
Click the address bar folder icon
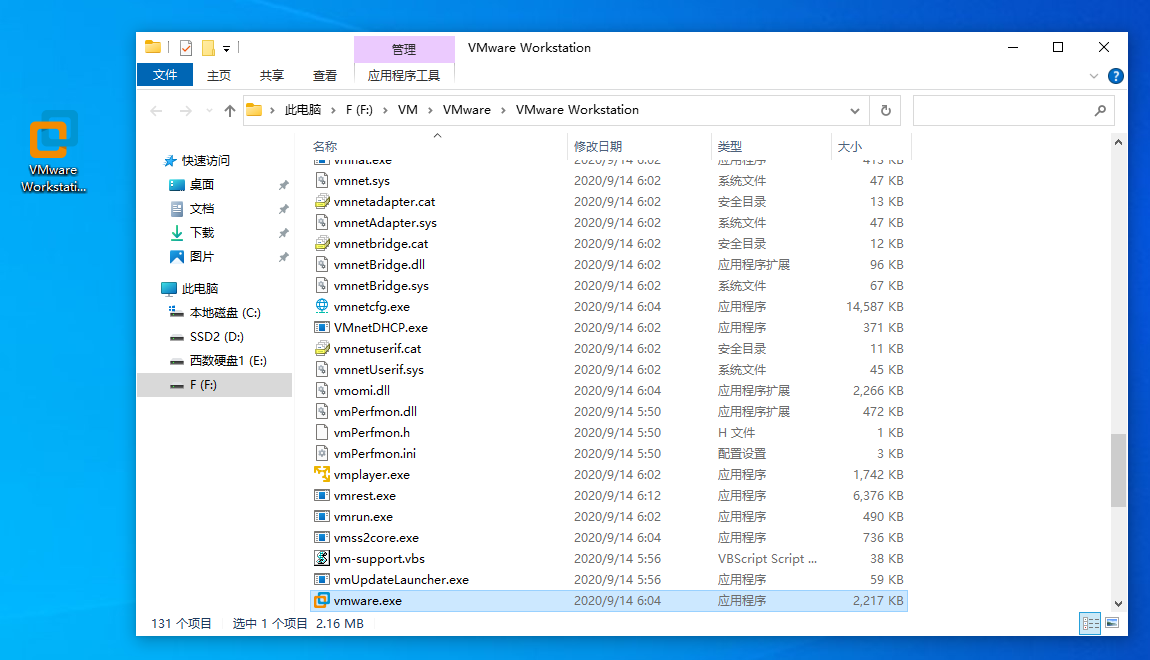254,110
